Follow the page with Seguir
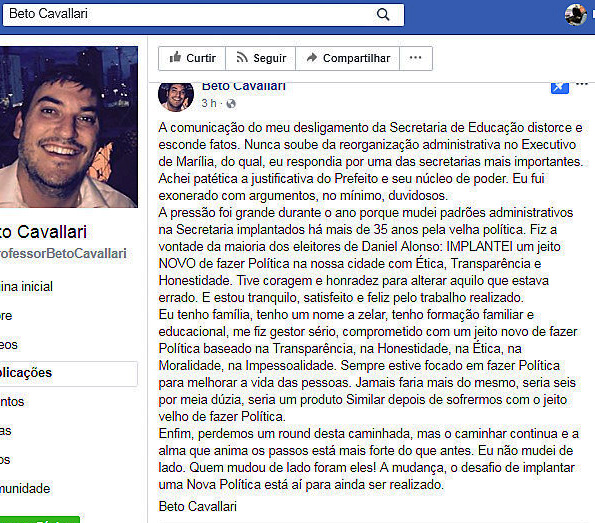 [x=261, y=58]
